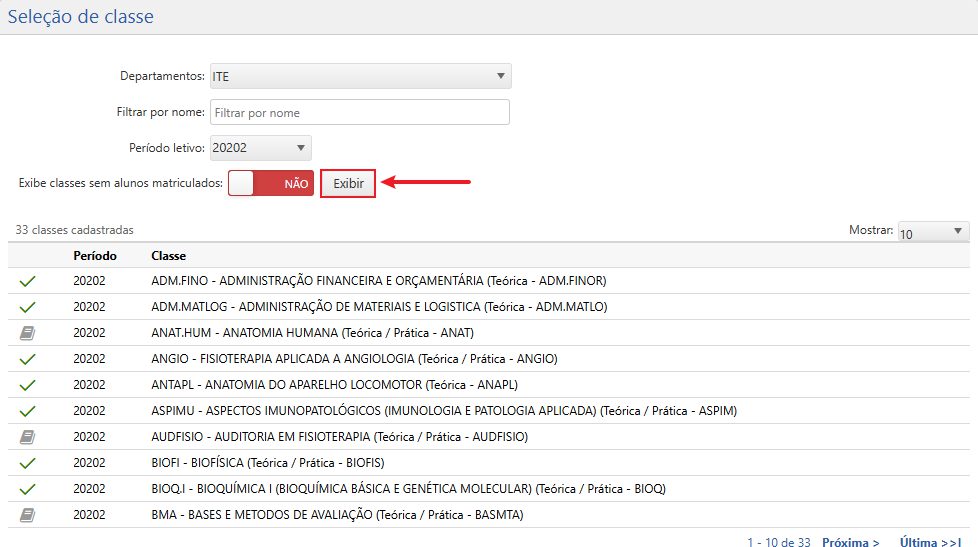Viewport: 978px width, 547px height.
Task: Click green checkmark icon for ANTAPL row
Action: pos(27,385)
